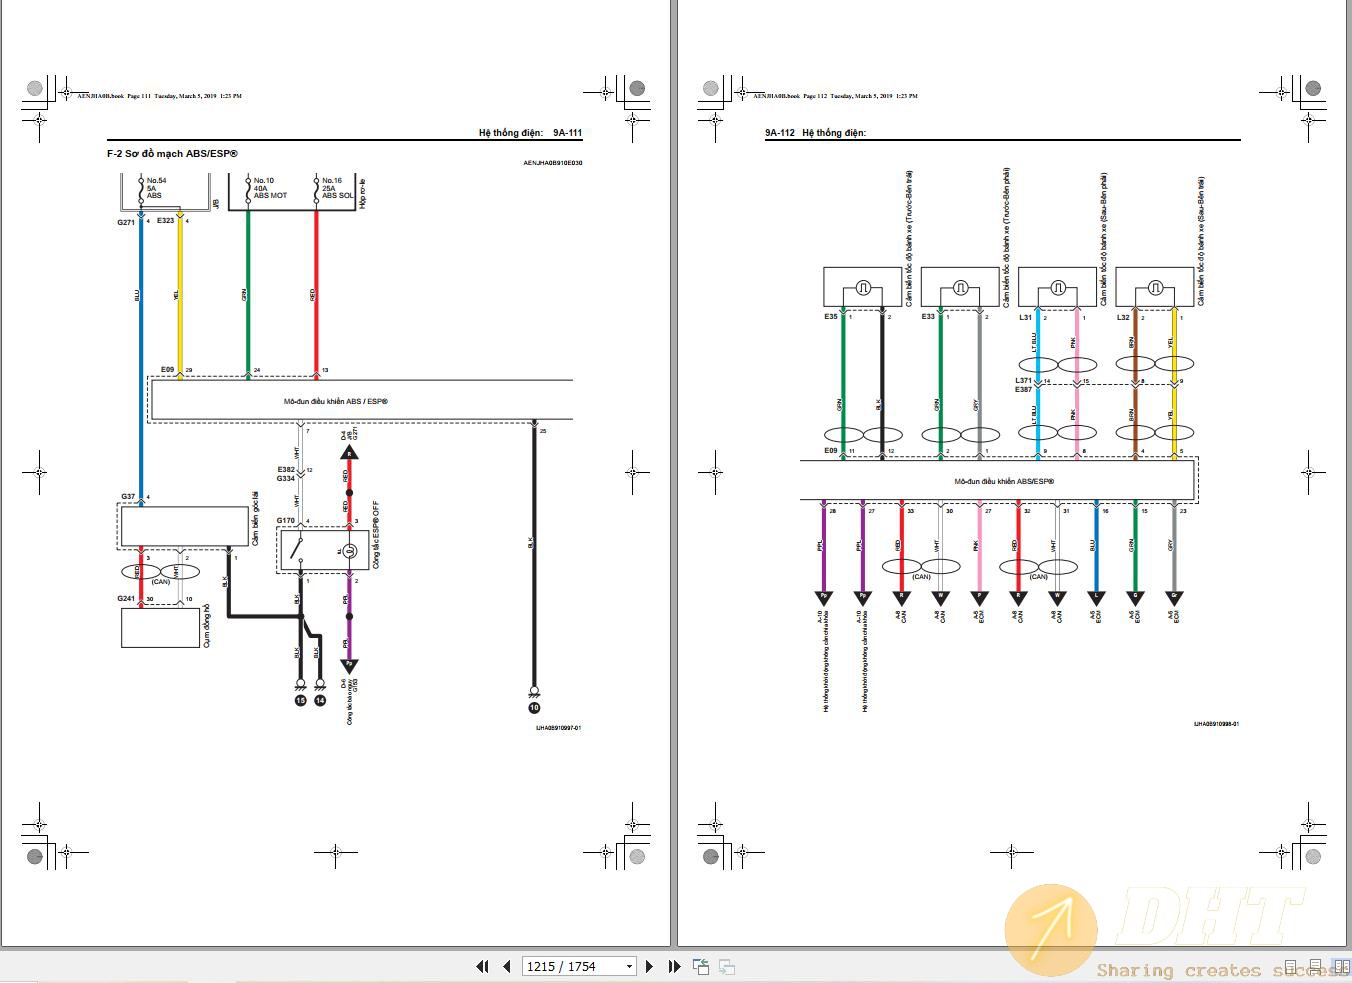
Task: Open the page number dropdown arrow
Action: tap(629, 966)
